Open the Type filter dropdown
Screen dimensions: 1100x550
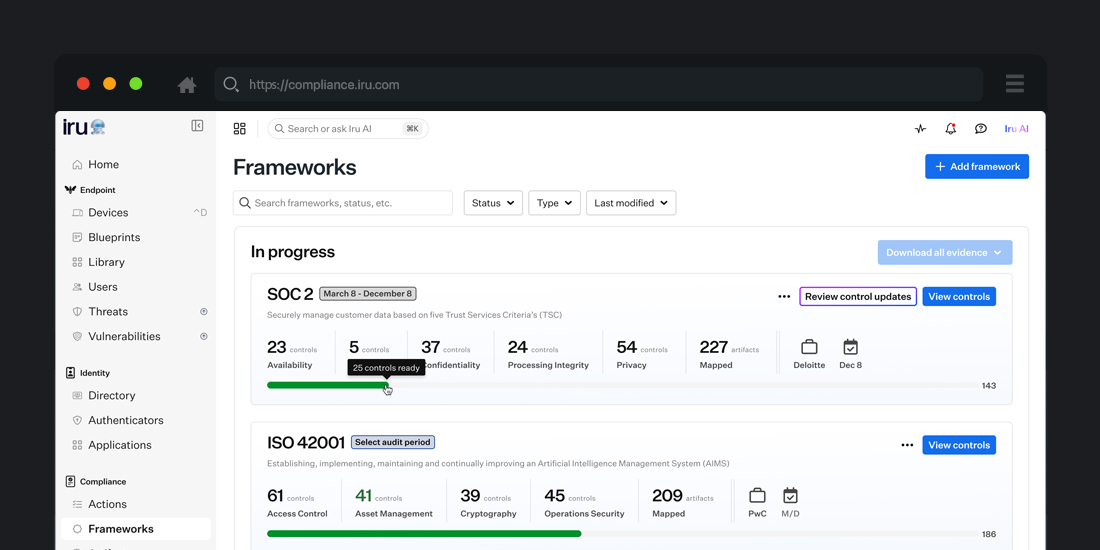pos(554,203)
